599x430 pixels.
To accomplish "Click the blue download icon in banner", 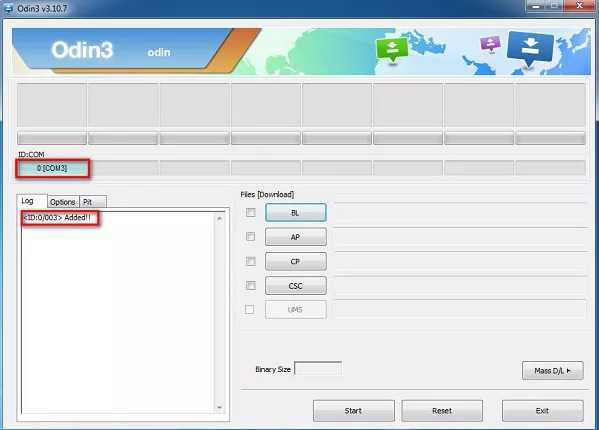I will coord(530,49).
